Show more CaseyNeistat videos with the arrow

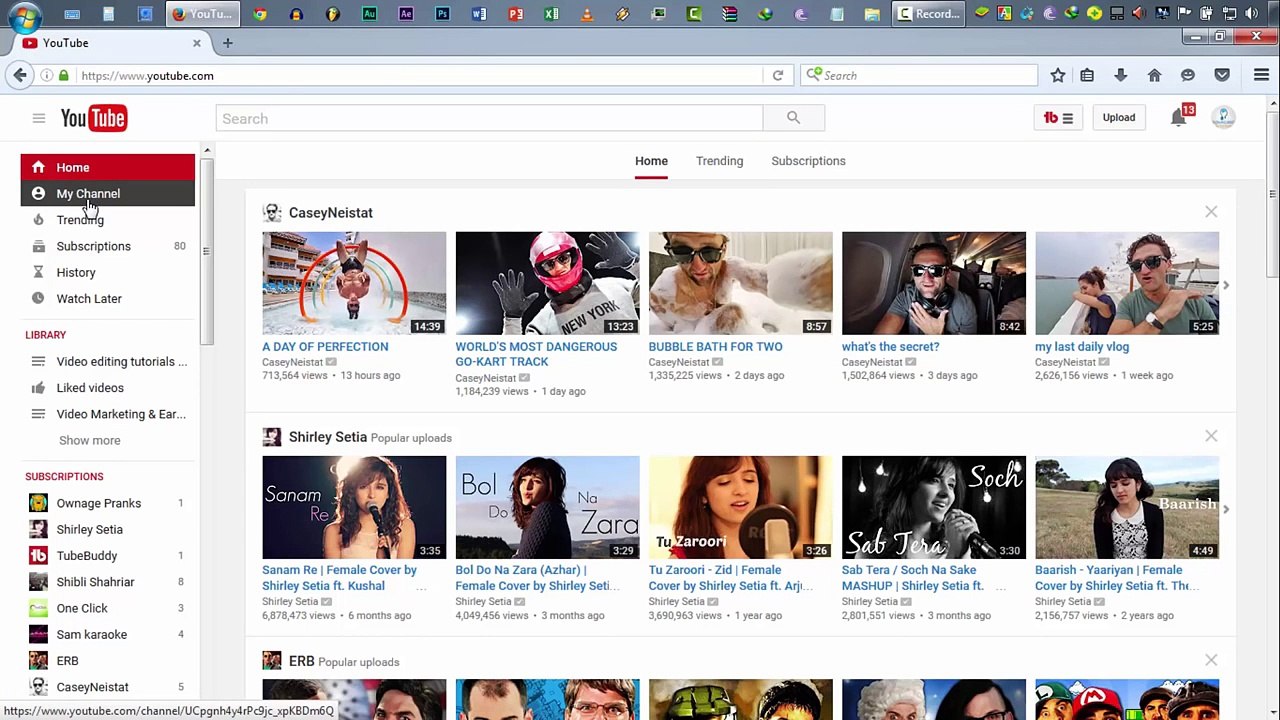coord(1226,285)
